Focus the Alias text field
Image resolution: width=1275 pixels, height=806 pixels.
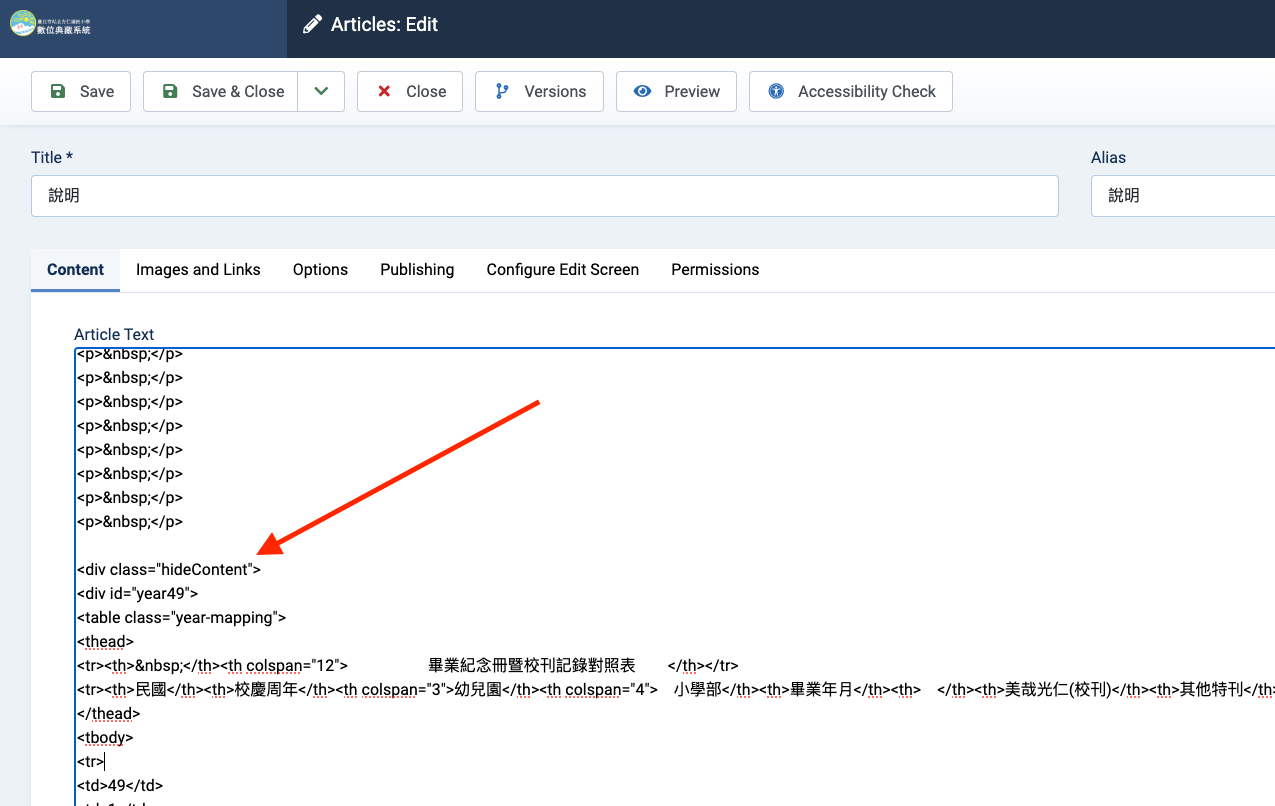[1182, 196]
